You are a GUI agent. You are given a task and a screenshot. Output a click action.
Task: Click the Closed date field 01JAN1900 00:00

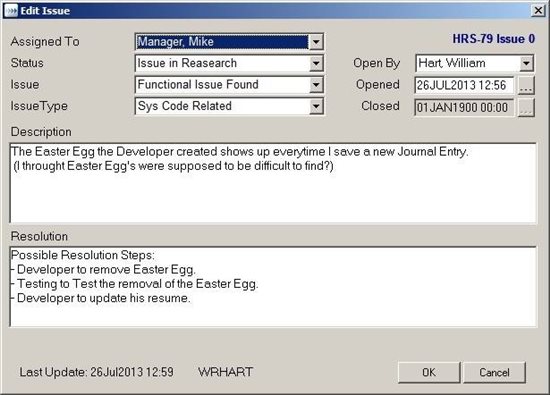point(464,107)
